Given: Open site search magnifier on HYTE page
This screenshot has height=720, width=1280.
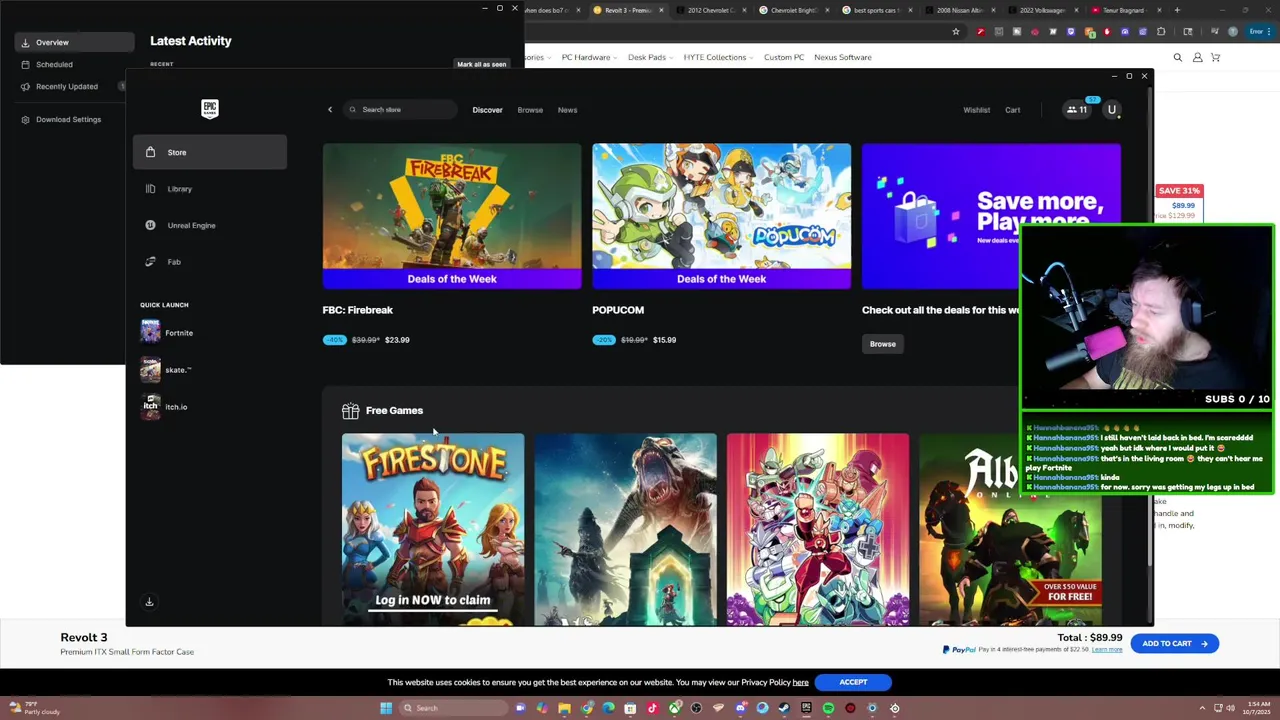Looking at the screenshot, I should coord(1178,57).
